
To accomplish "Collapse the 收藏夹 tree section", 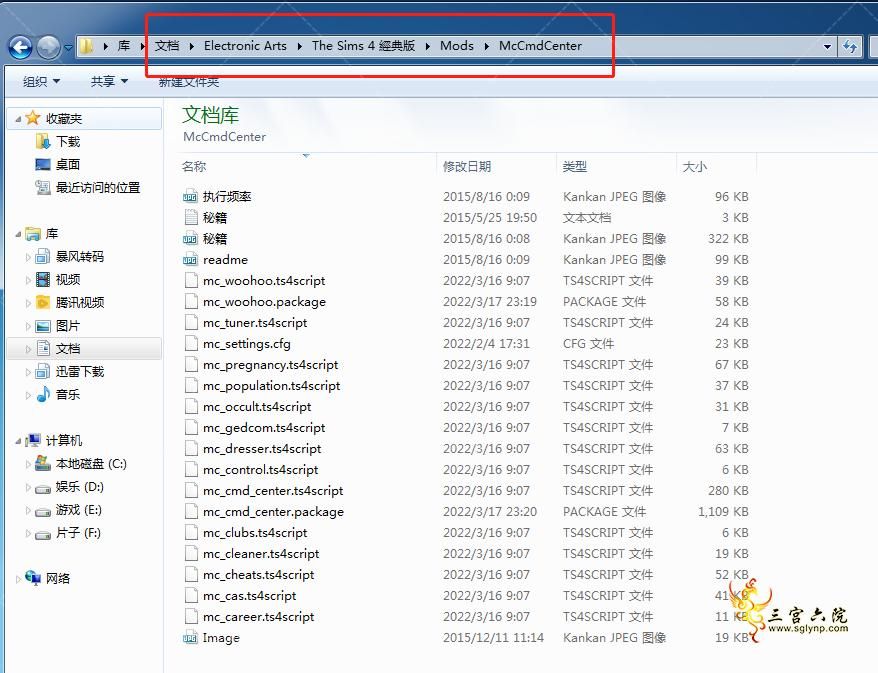I will 18,119.
